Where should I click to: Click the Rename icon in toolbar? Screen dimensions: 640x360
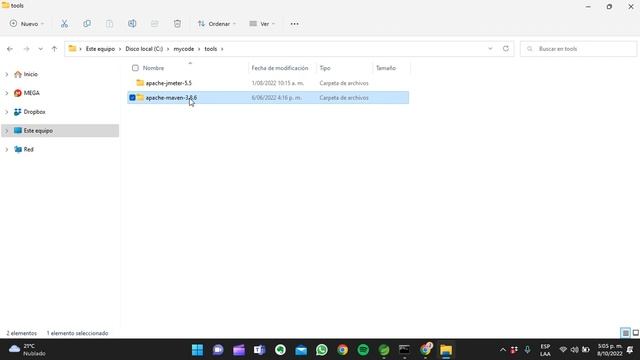click(x=132, y=24)
